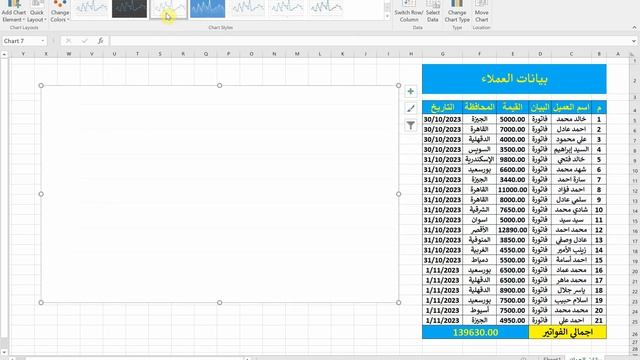640x360 pixels.
Task: Select the cell with value 11000.00
Action: pyautogui.click(x=513, y=190)
